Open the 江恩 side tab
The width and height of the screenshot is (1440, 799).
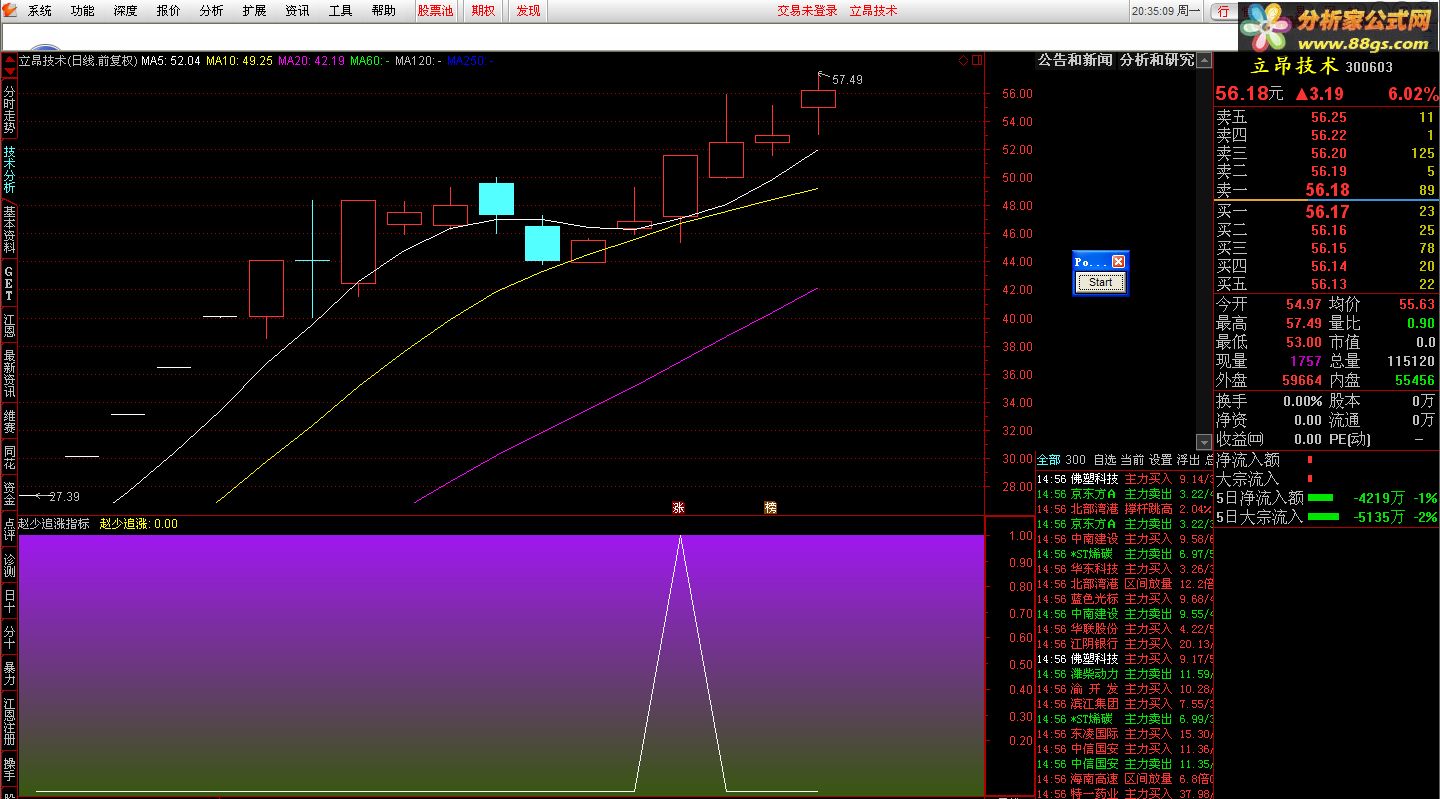click(9, 326)
